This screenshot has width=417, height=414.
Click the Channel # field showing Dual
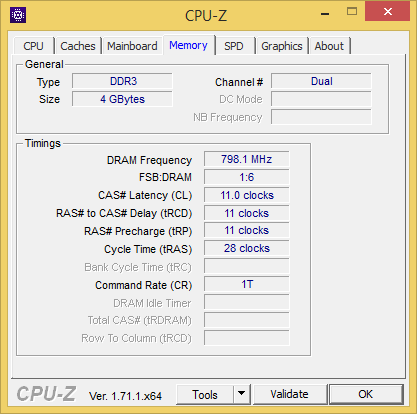coord(321,81)
